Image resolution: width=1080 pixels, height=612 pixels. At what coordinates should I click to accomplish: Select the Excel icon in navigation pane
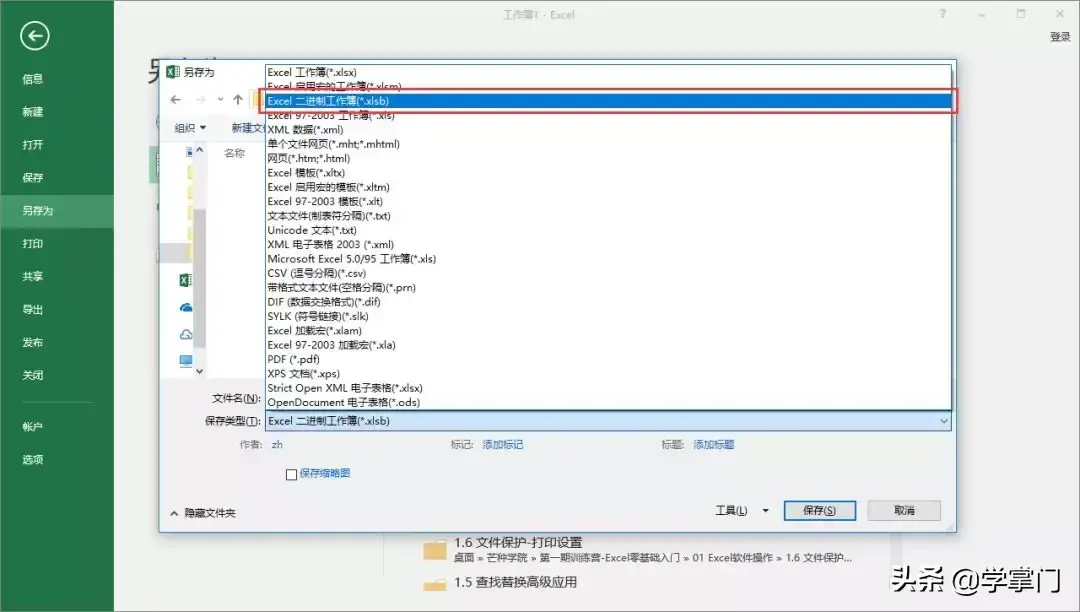tap(186, 279)
